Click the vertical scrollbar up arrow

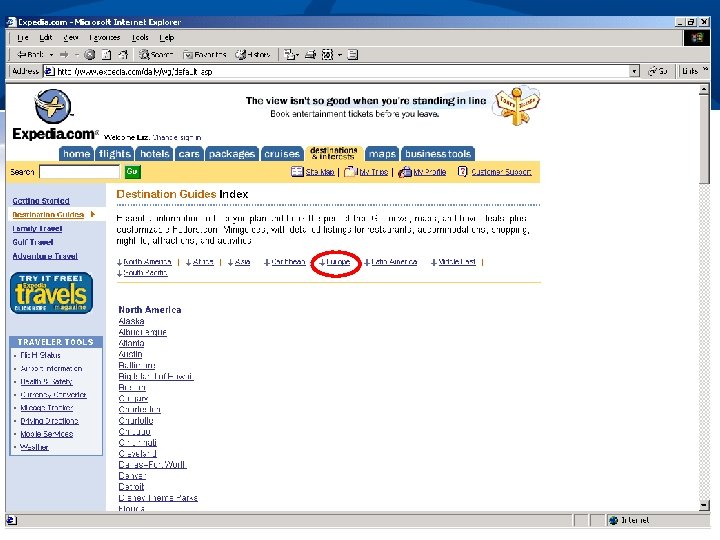[704, 90]
